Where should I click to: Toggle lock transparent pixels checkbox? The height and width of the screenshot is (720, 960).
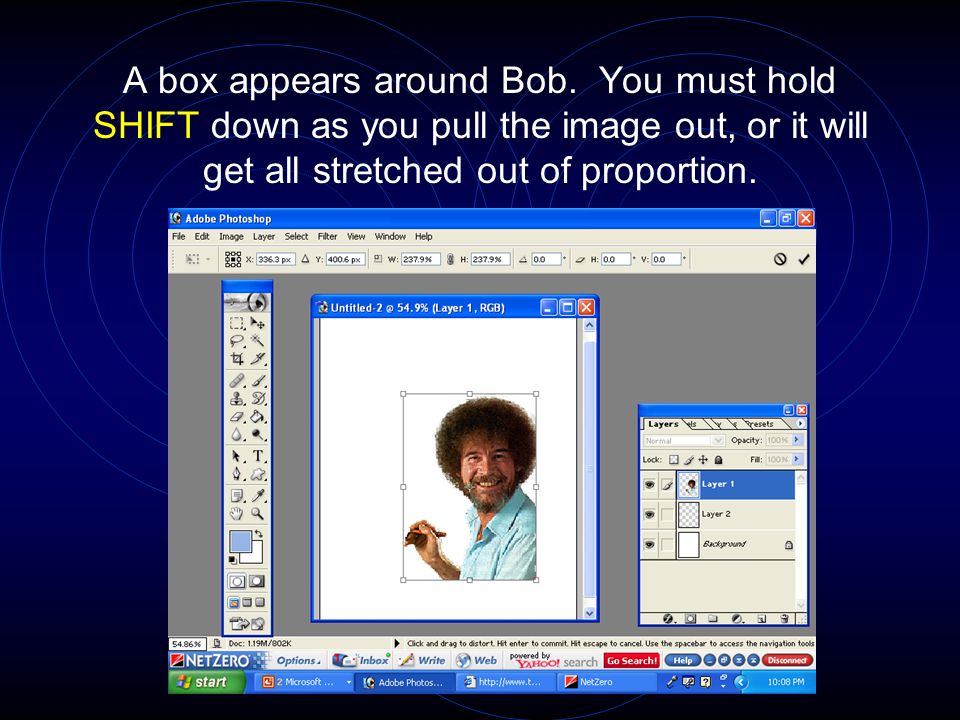(x=673, y=459)
